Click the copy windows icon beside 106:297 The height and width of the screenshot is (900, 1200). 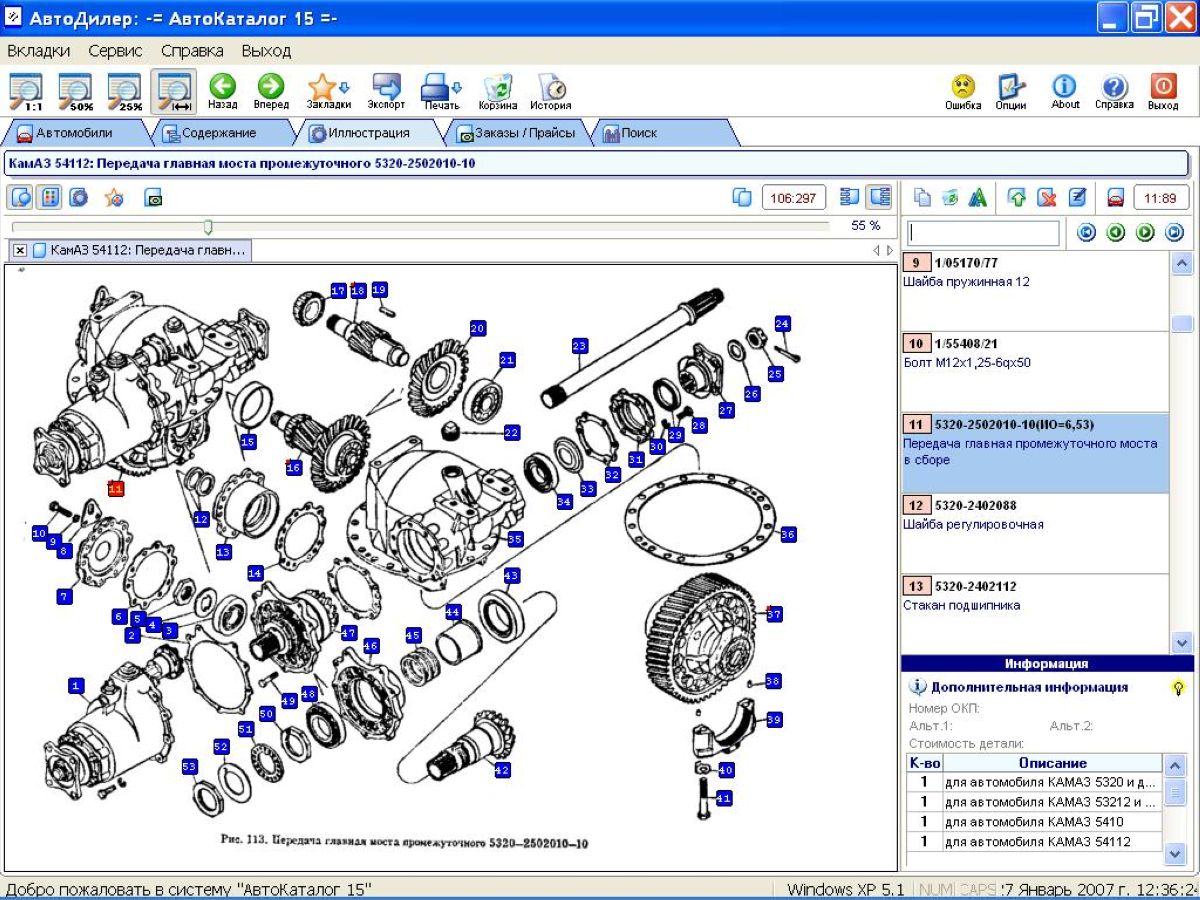pyautogui.click(x=742, y=197)
